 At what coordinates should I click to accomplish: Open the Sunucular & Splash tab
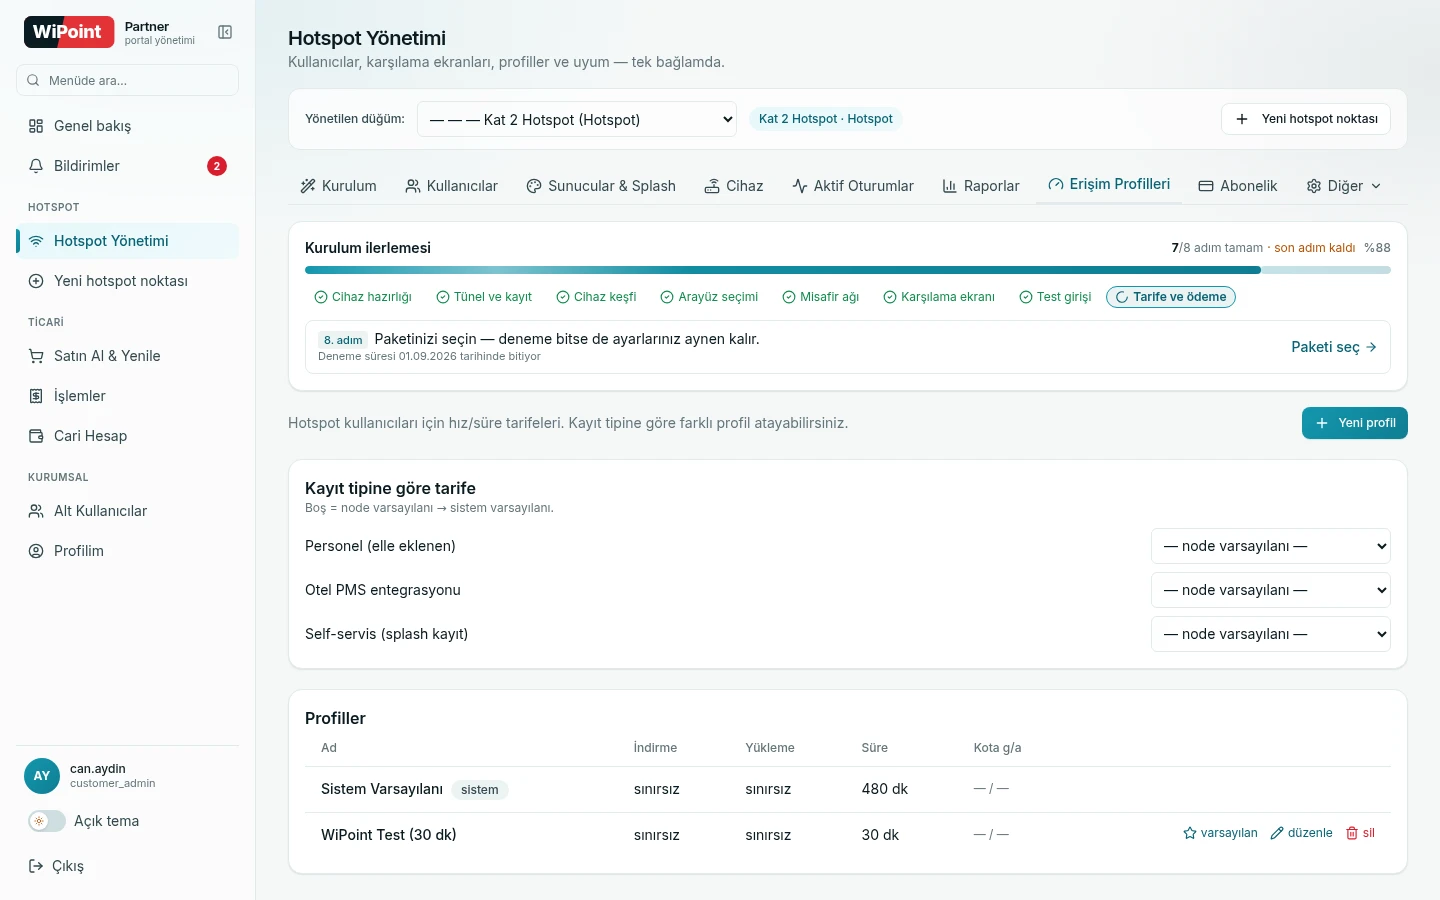point(601,186)
